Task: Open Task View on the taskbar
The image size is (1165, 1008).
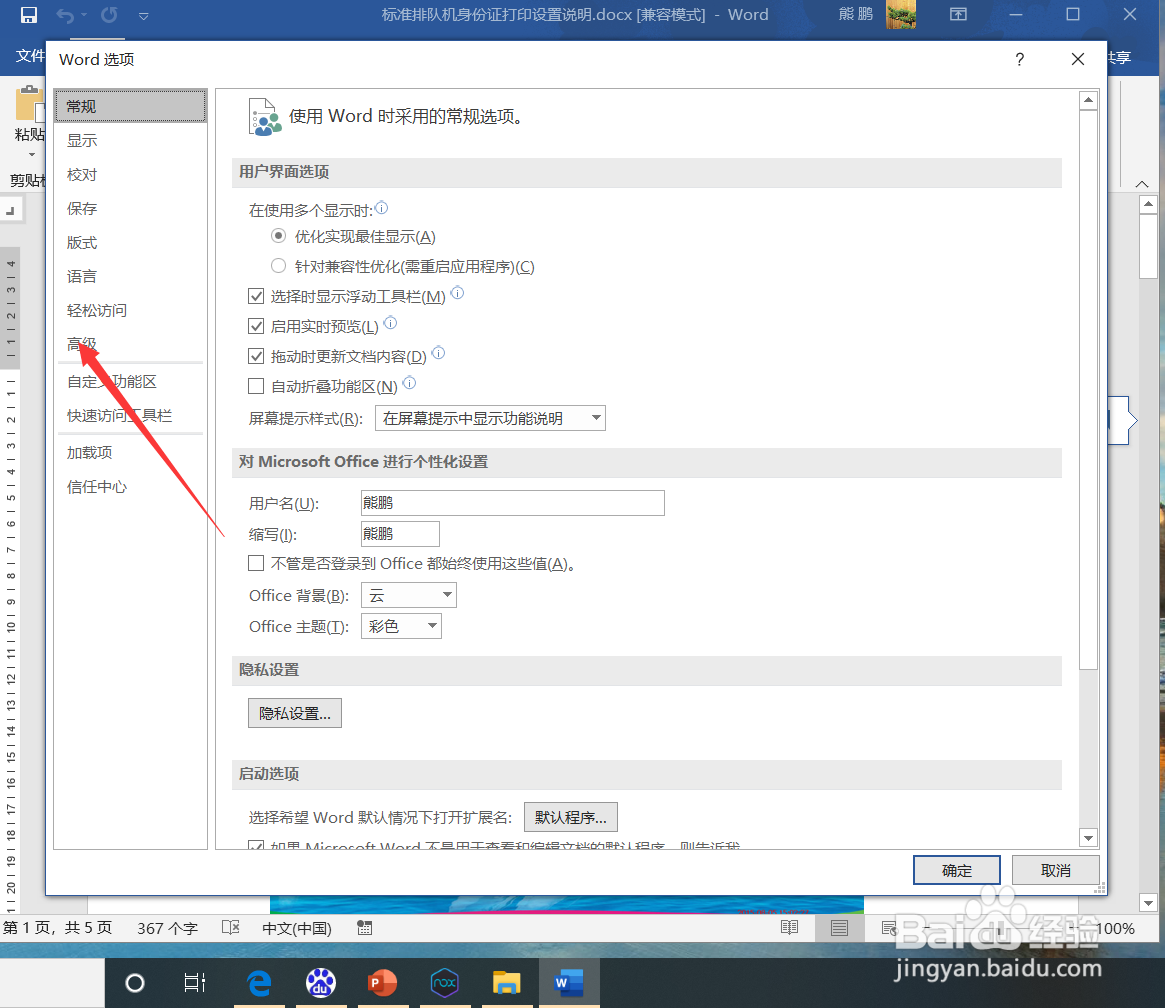Action: [x=195, y=983]
